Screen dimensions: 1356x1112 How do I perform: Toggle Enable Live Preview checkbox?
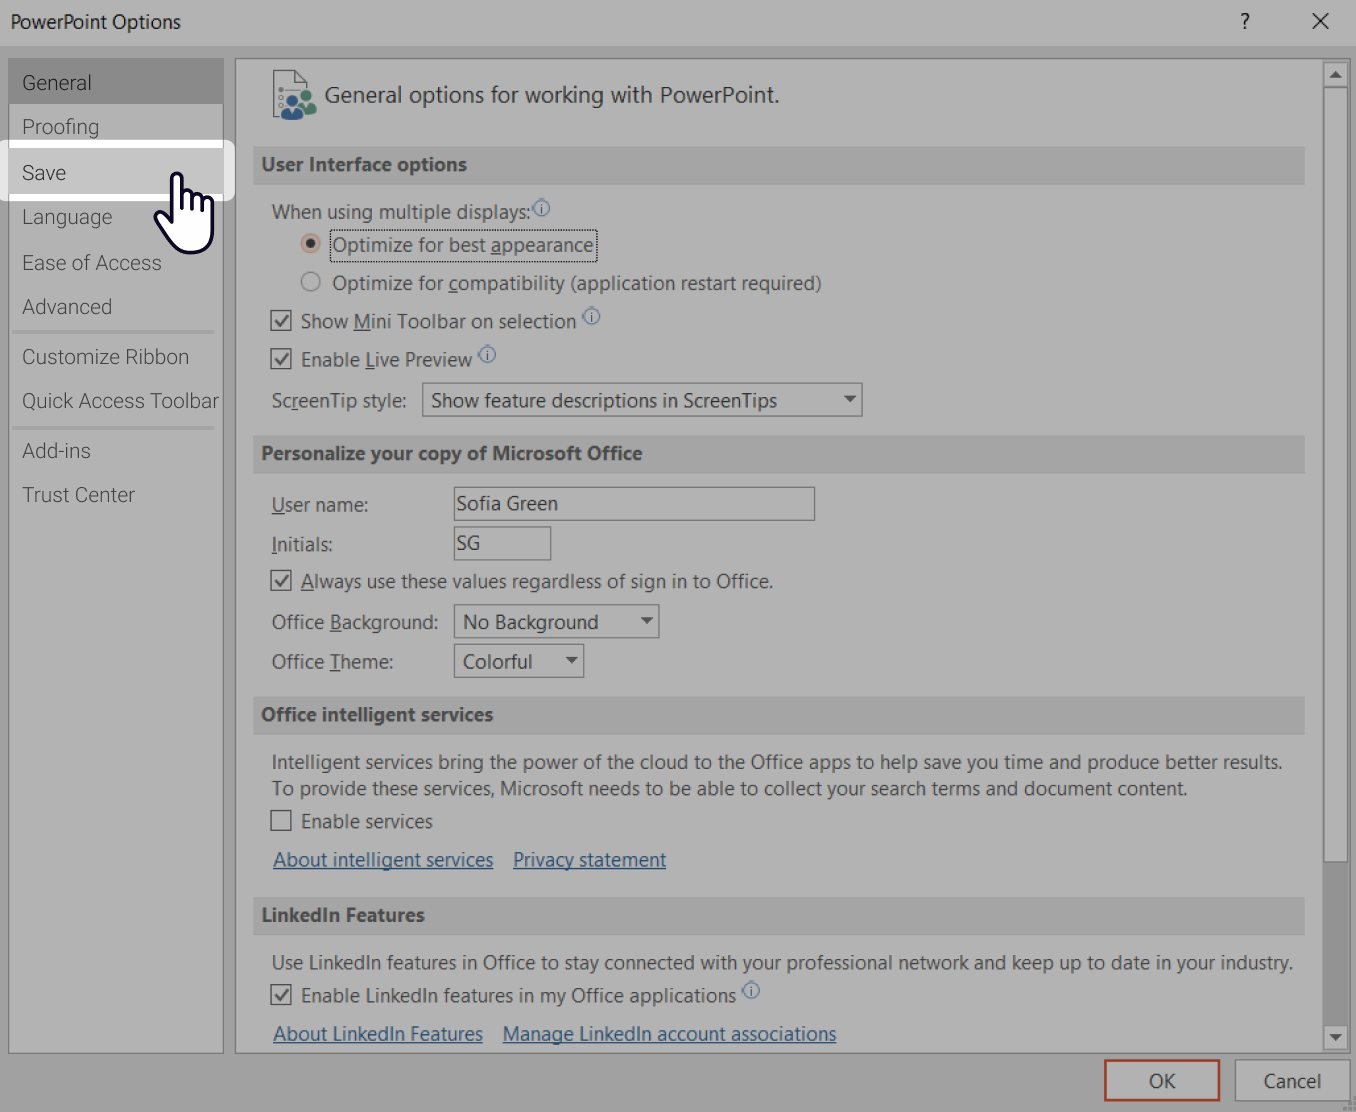click(281, 359)
